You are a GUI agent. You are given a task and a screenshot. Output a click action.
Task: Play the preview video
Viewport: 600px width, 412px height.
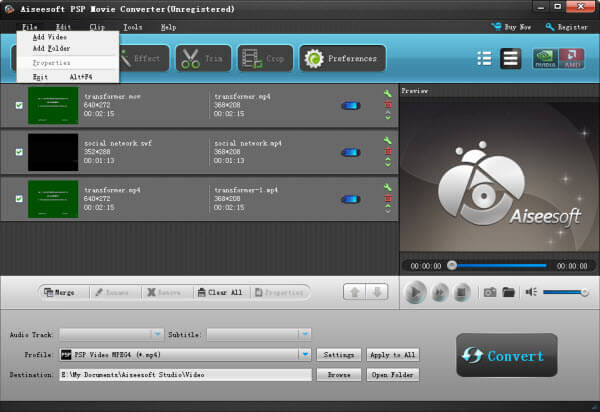(415, 293)
